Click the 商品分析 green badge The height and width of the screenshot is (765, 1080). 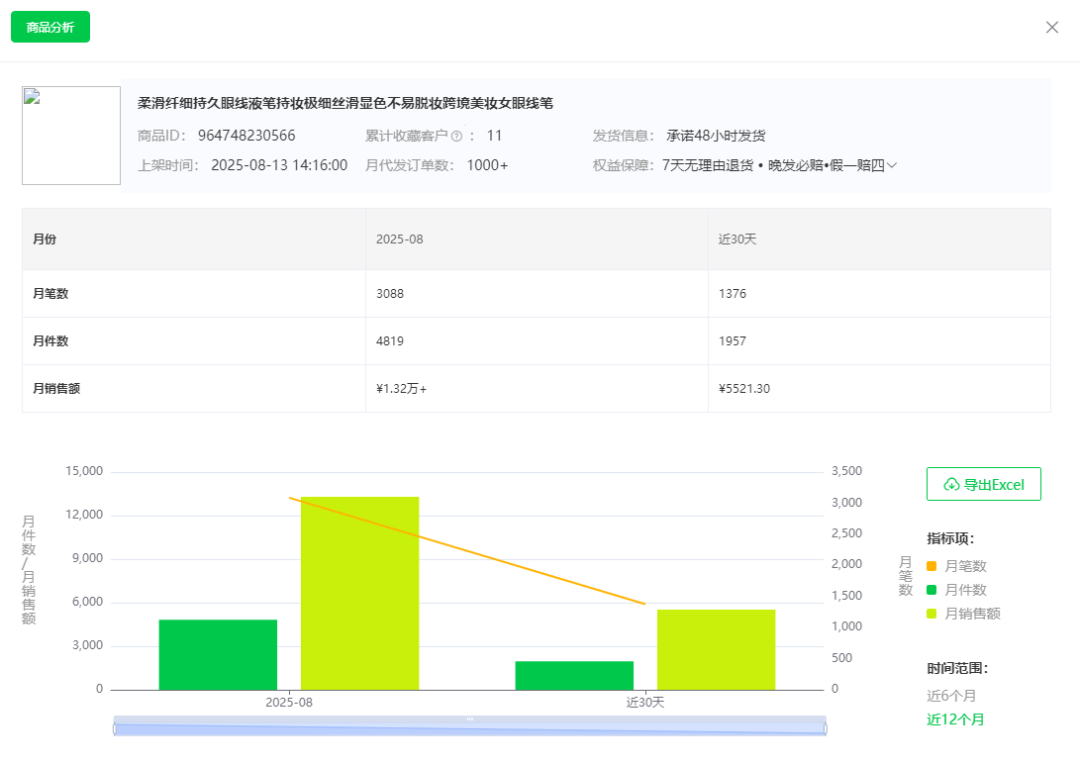[x=50, y=27]
